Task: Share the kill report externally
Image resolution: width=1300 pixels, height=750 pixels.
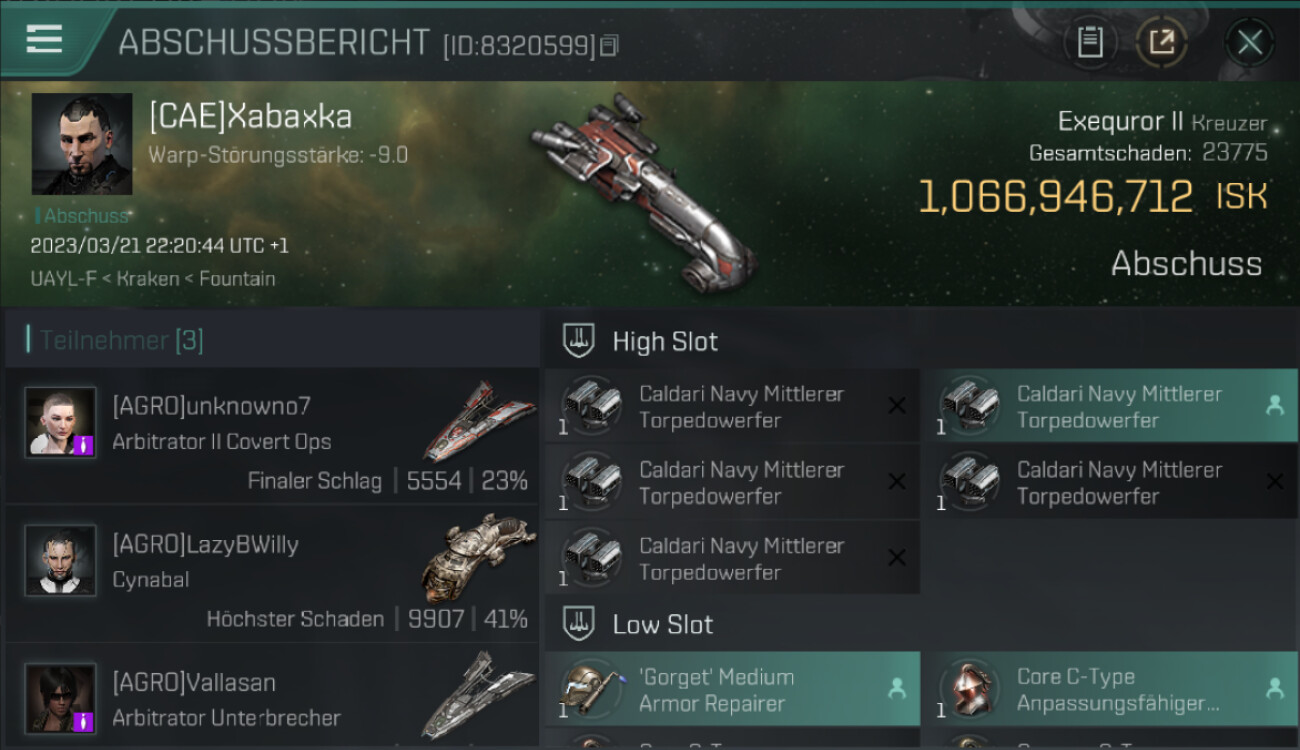Action: (1161, 43)
